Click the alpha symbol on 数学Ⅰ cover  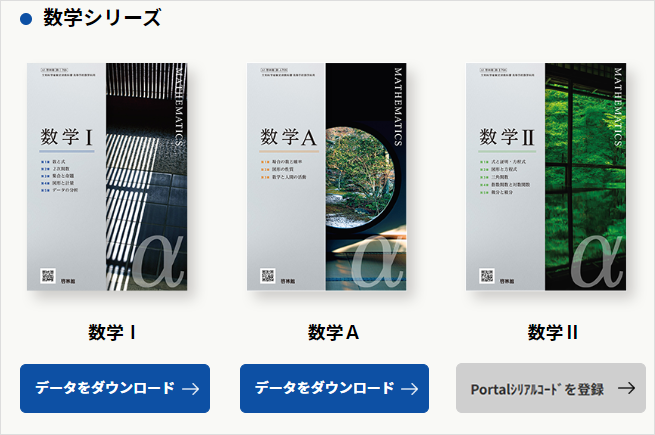point(159,262)
